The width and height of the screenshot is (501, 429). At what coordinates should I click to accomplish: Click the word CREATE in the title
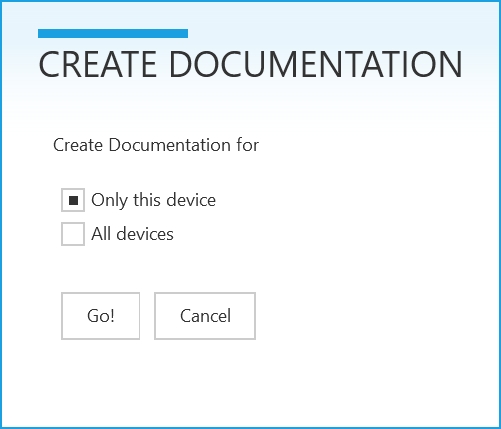(x=97, y=64)
